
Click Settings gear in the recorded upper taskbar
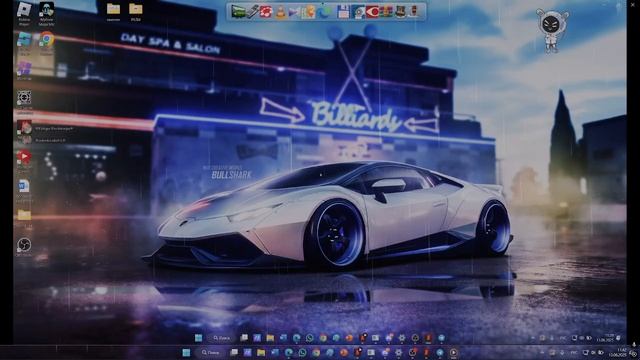[x=402, y=338]
